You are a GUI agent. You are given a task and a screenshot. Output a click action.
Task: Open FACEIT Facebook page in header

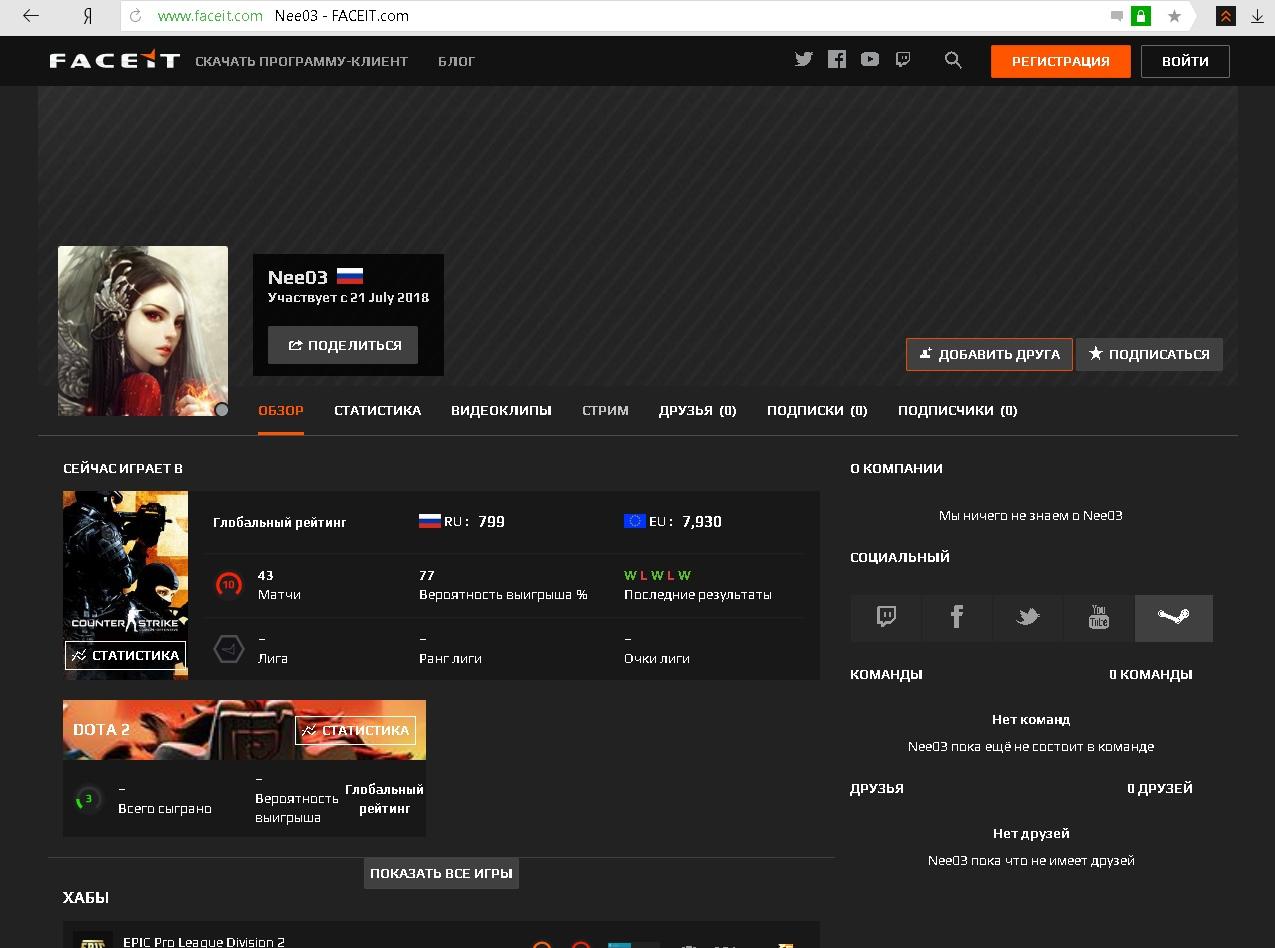click(x=837, y=60)
